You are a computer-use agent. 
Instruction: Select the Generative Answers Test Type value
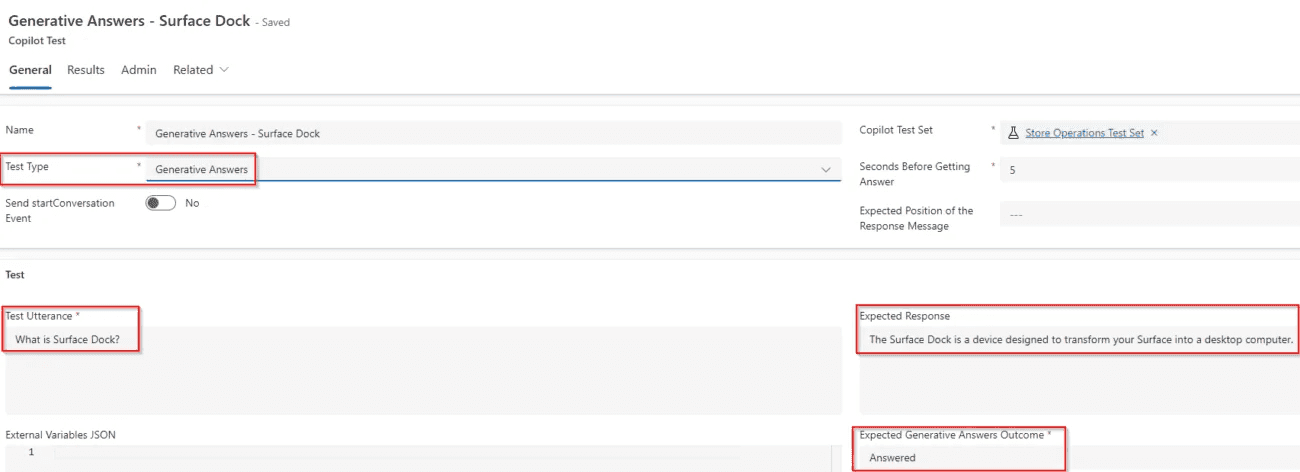point(201,170)
